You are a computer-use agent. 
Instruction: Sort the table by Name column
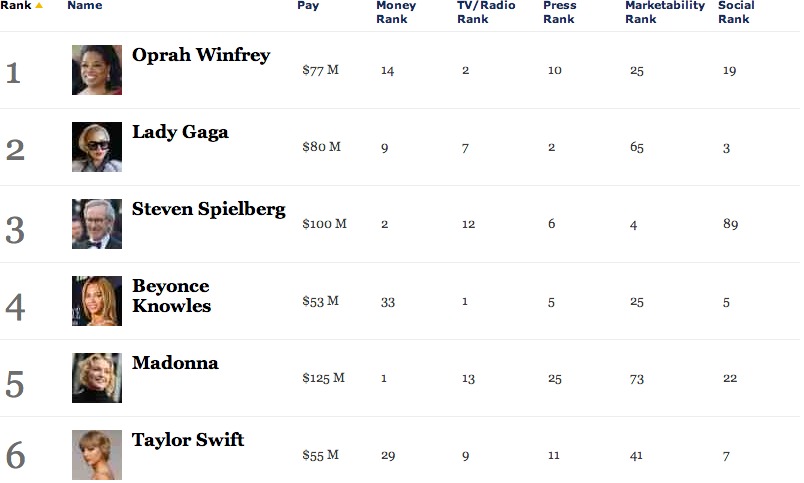point(84,6)
